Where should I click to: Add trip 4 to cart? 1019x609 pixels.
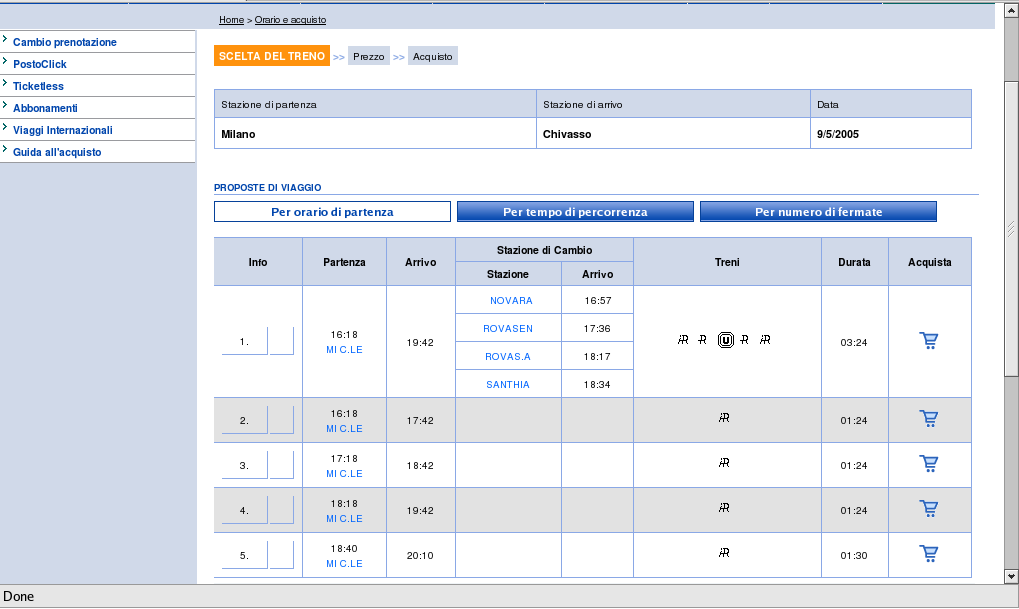[x=929, y=508]
